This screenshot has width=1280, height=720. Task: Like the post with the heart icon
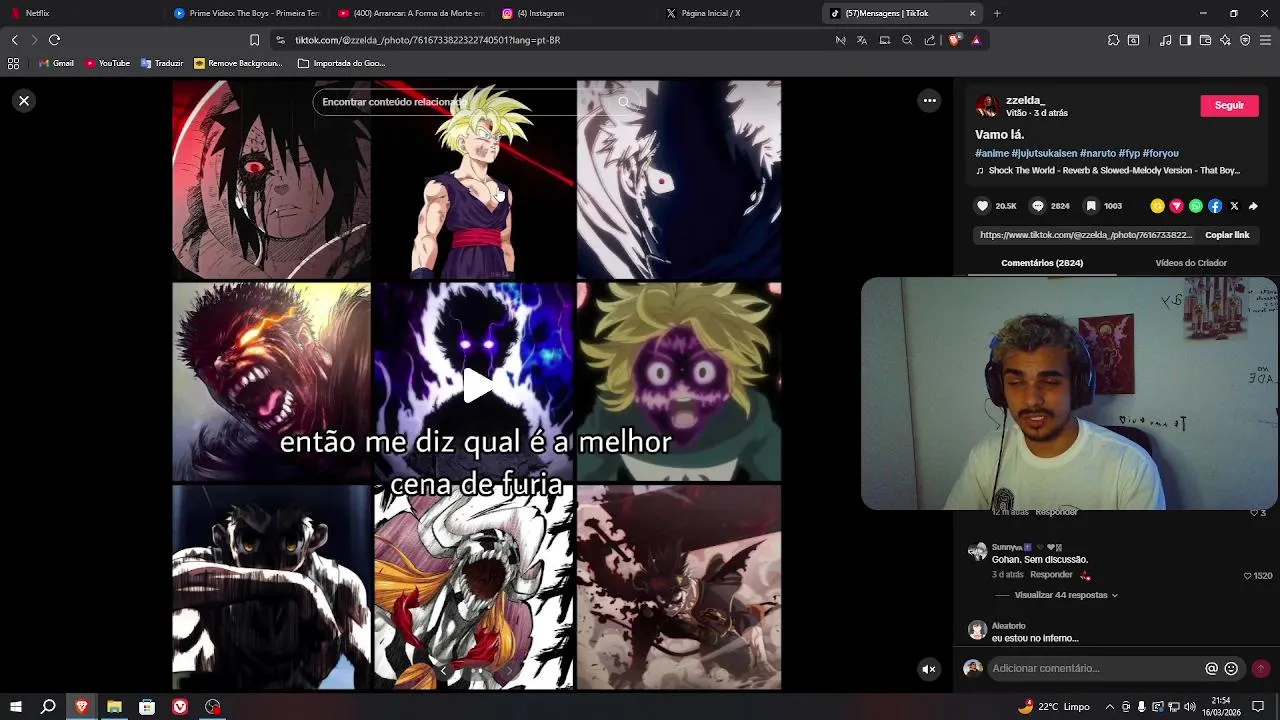pyautogui.click(x=983, y=206)
